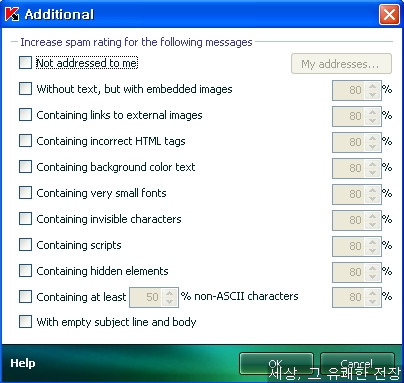Image resolution: width=404 pixels, height=383 pixels.
Task: Dismiss the dialog with Cancel
Action: (x=357, y=364)
